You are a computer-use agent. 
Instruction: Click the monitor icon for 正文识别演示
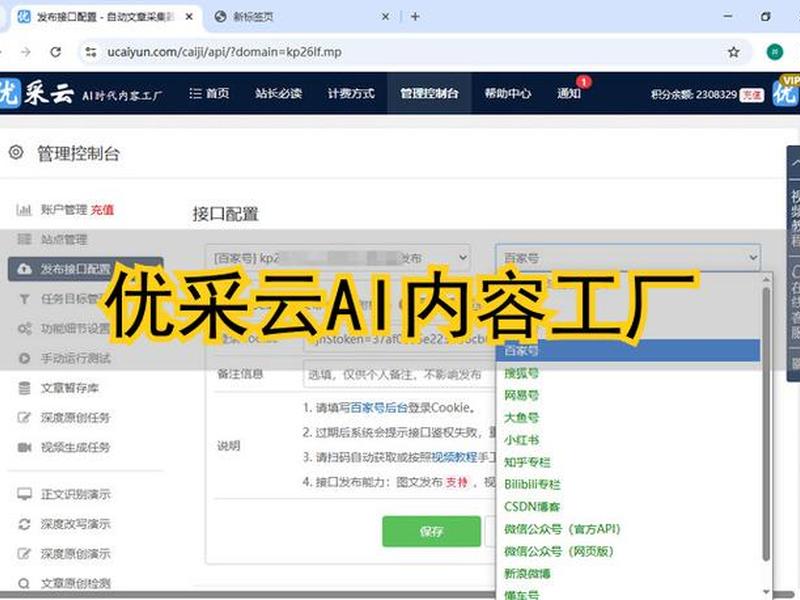coord(24,494)
